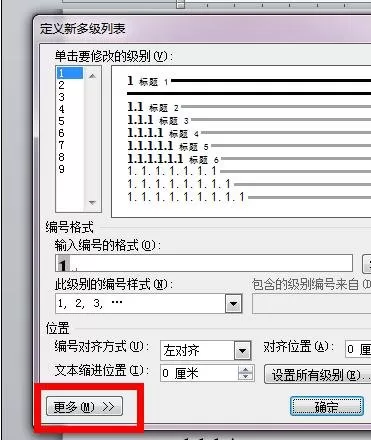
Task: Select level 5 in the level list
Action: click(70, 121)
